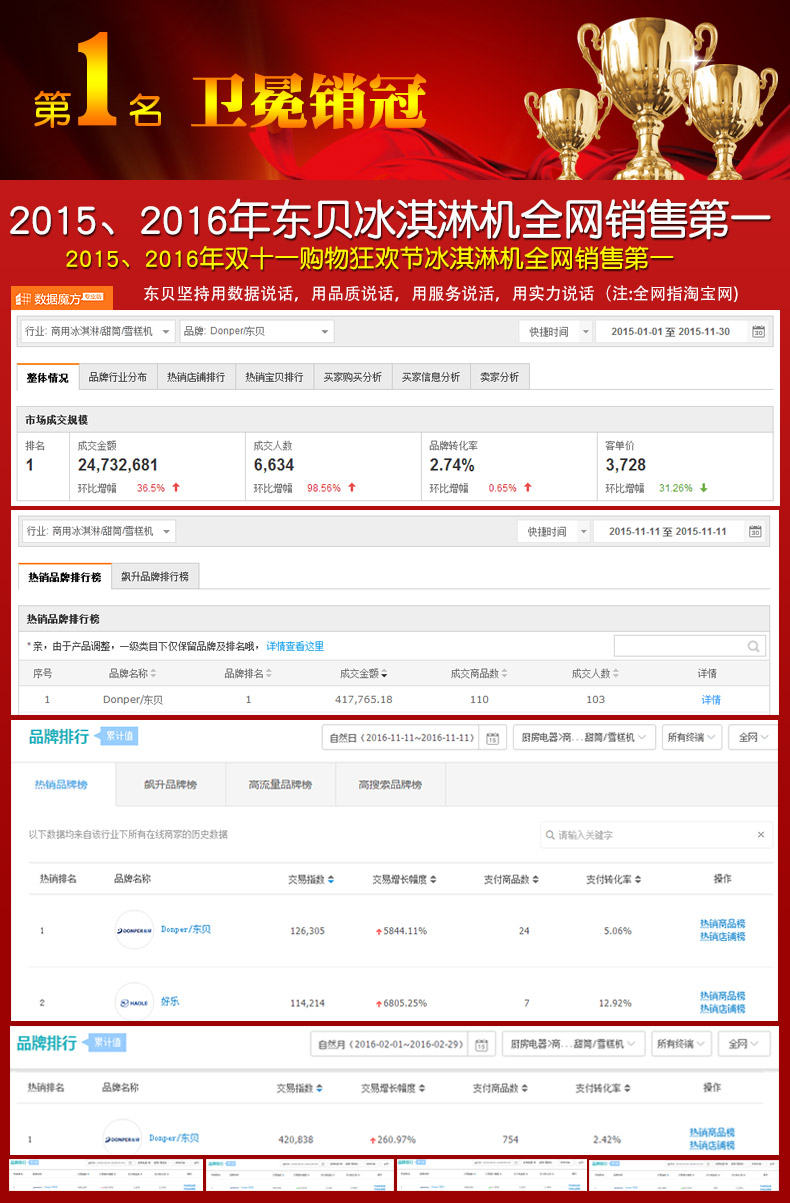
Task: Switch to 买家购买分析 tab
Action: pyautogui.click(x=352, y=377)
